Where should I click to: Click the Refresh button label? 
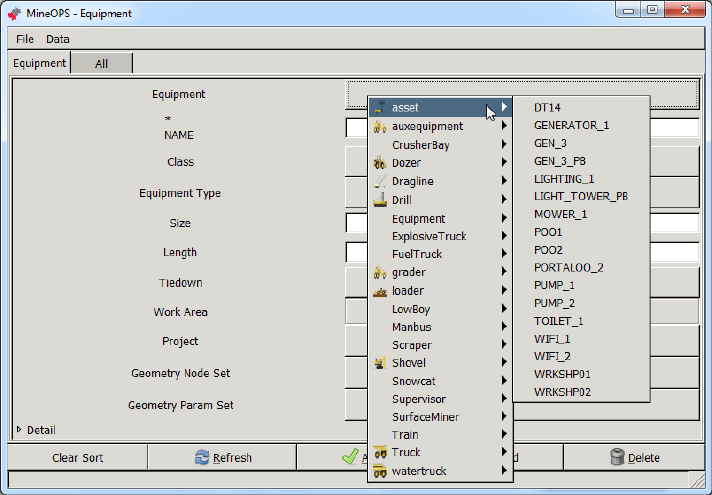tap(232, 458)
